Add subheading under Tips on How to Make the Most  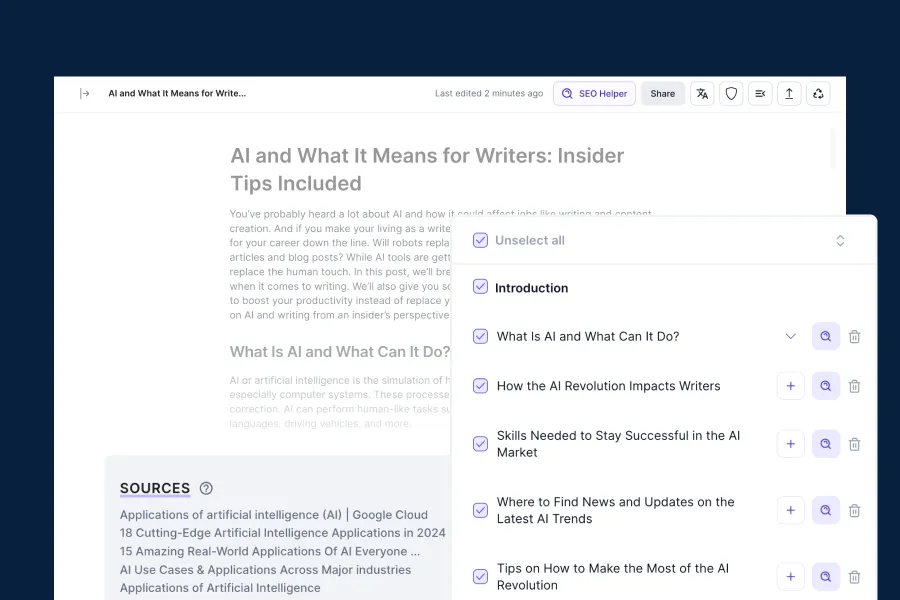(x=790, y=577)
